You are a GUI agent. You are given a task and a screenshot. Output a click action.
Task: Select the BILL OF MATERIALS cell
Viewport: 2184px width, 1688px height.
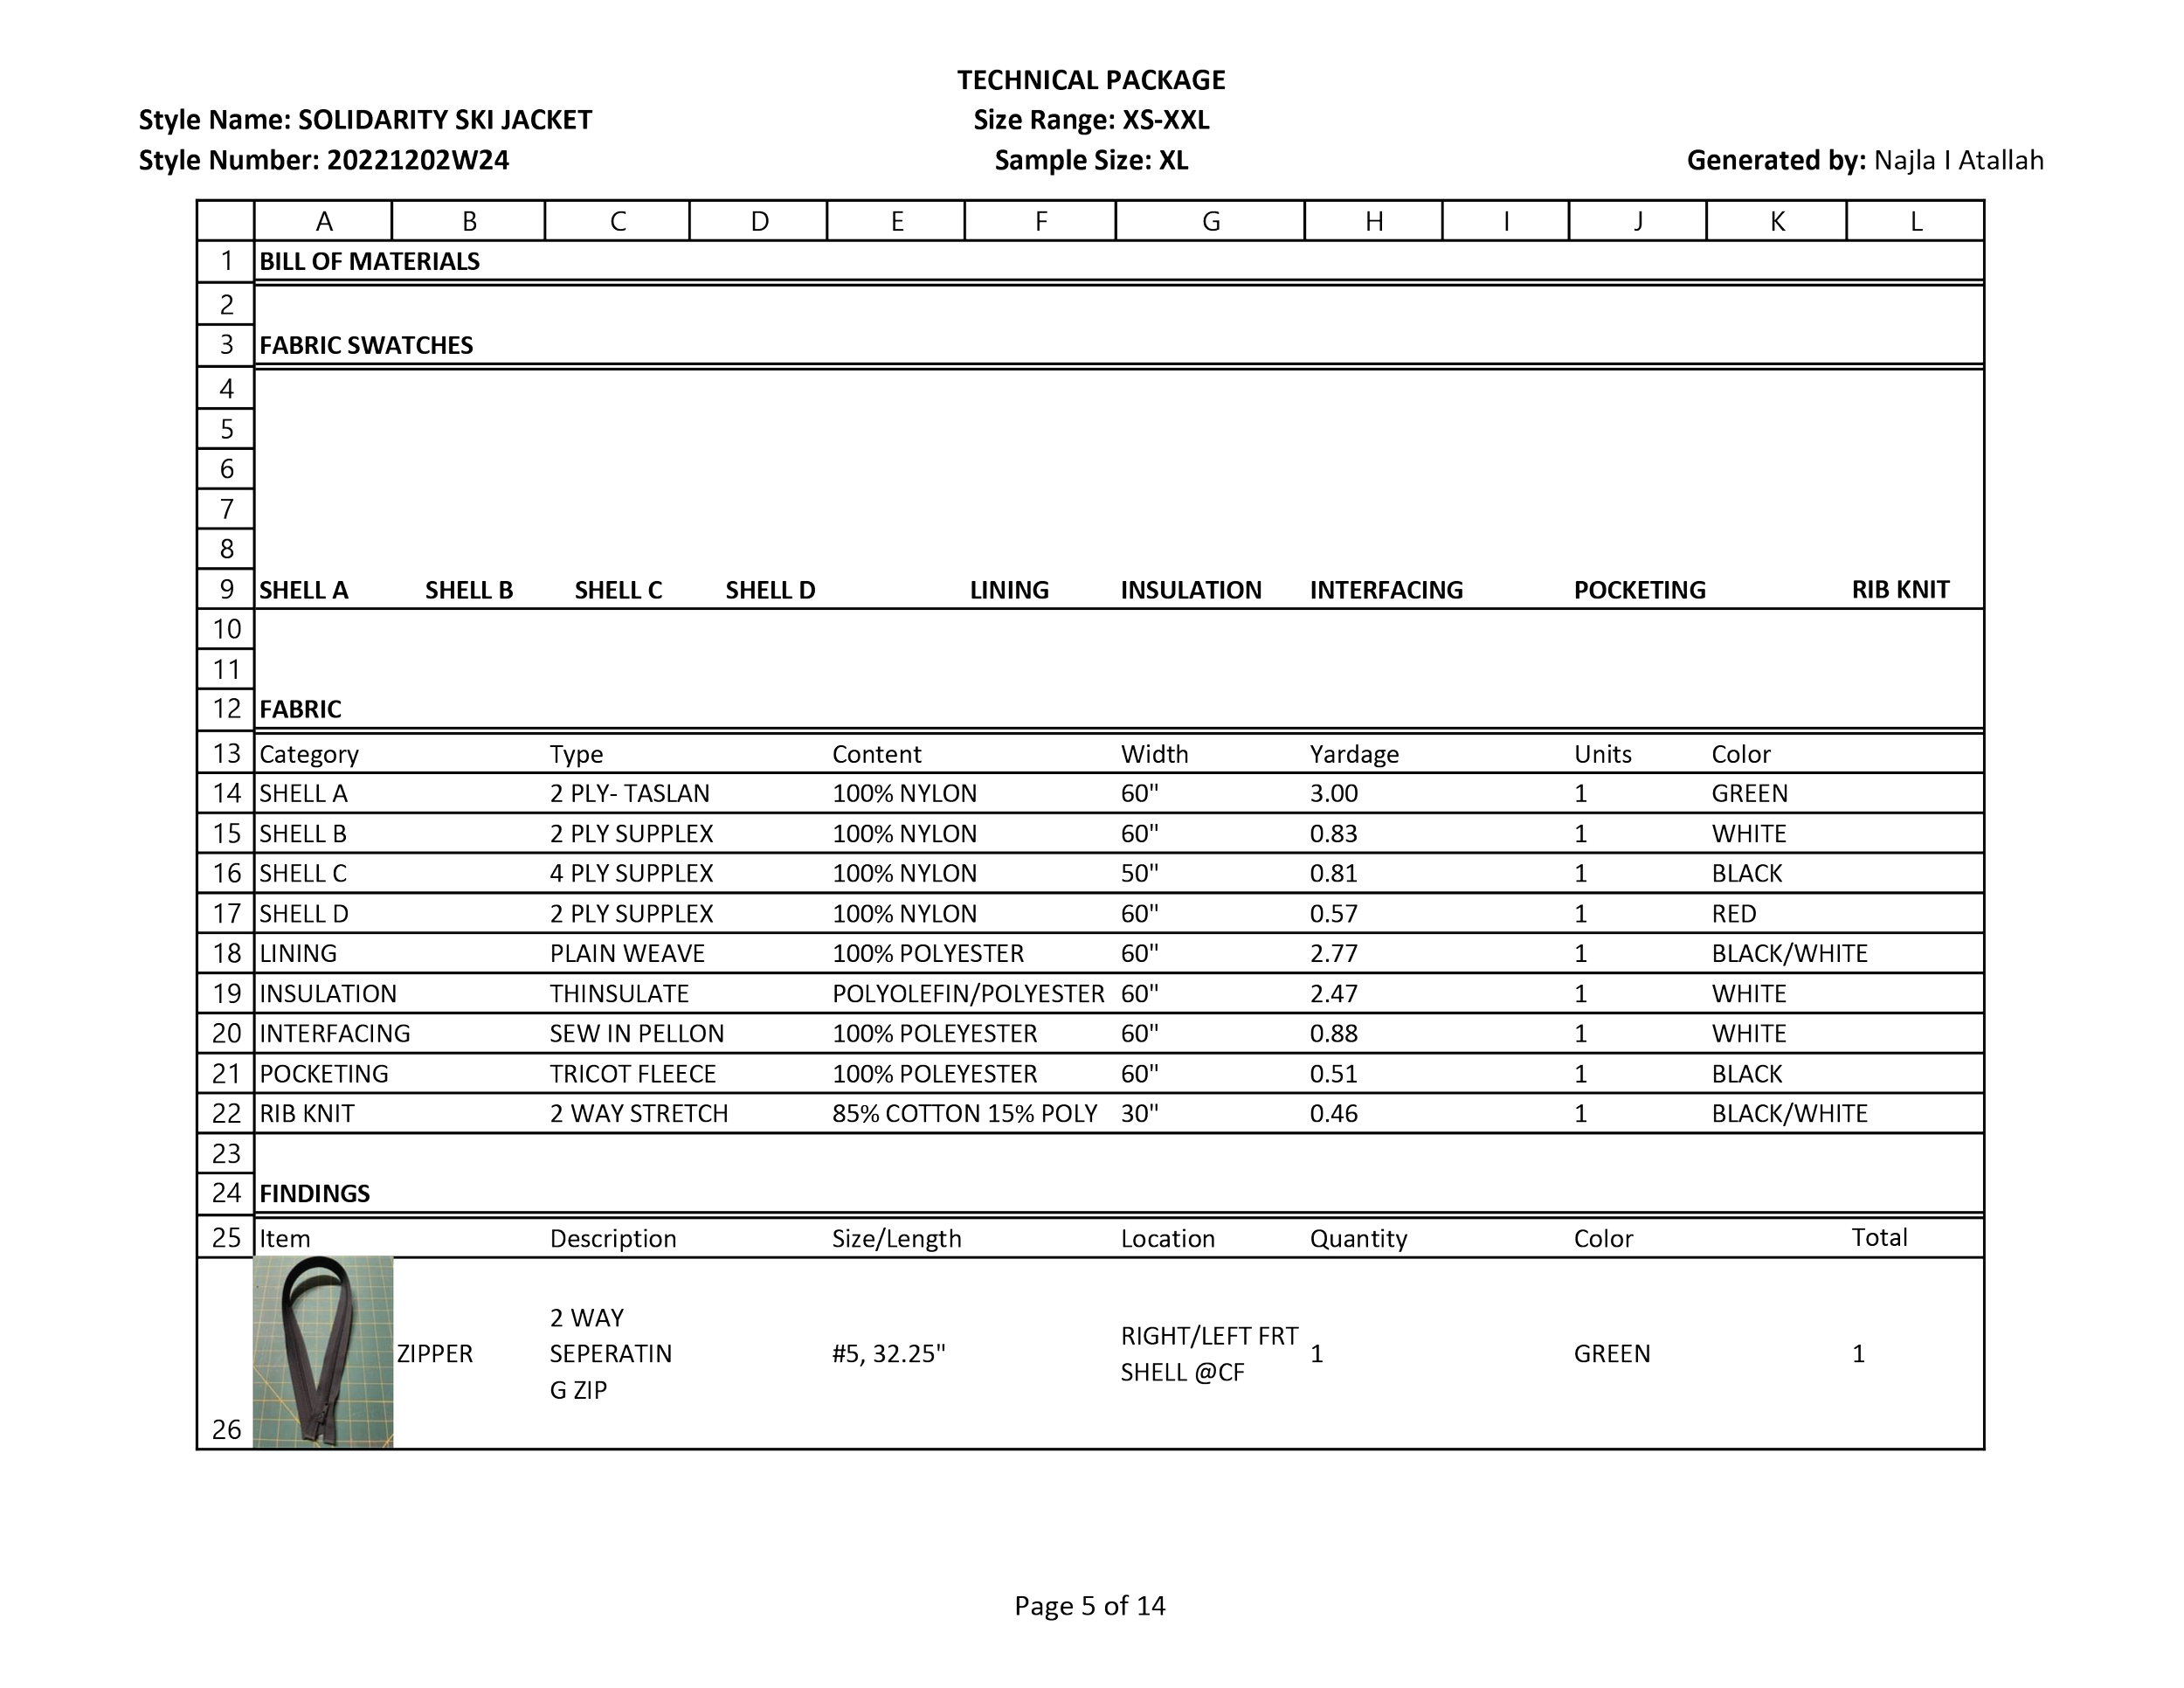(369, 261)
